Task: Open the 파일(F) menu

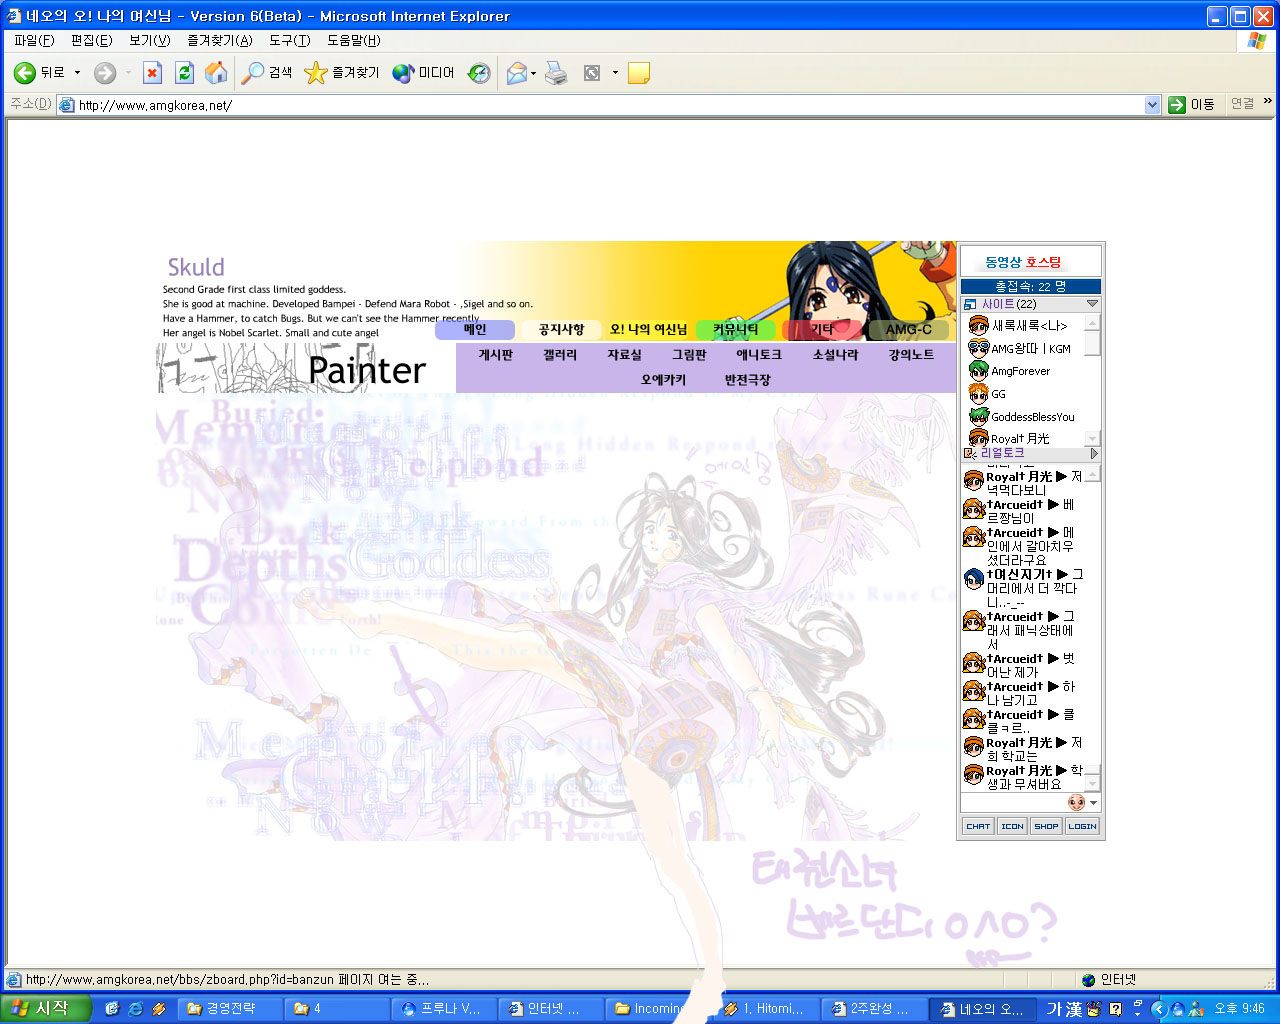Action: pos(34,41)
